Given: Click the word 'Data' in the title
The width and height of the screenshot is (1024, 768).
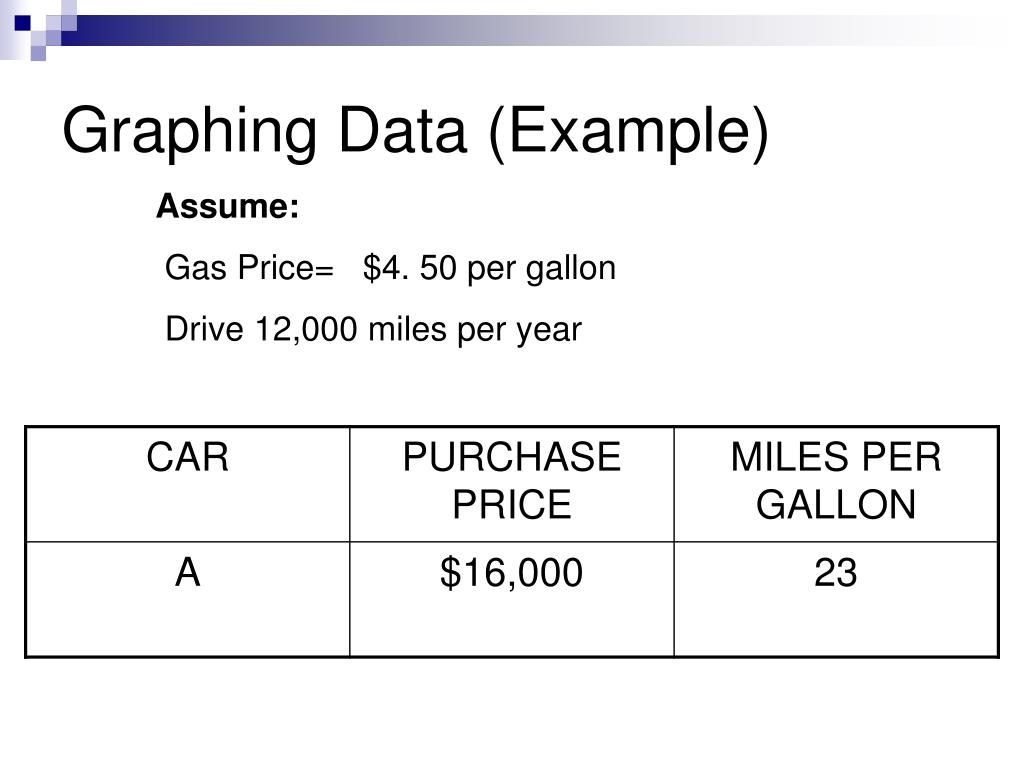Looking at the screenshot, I should click(402, 131).
